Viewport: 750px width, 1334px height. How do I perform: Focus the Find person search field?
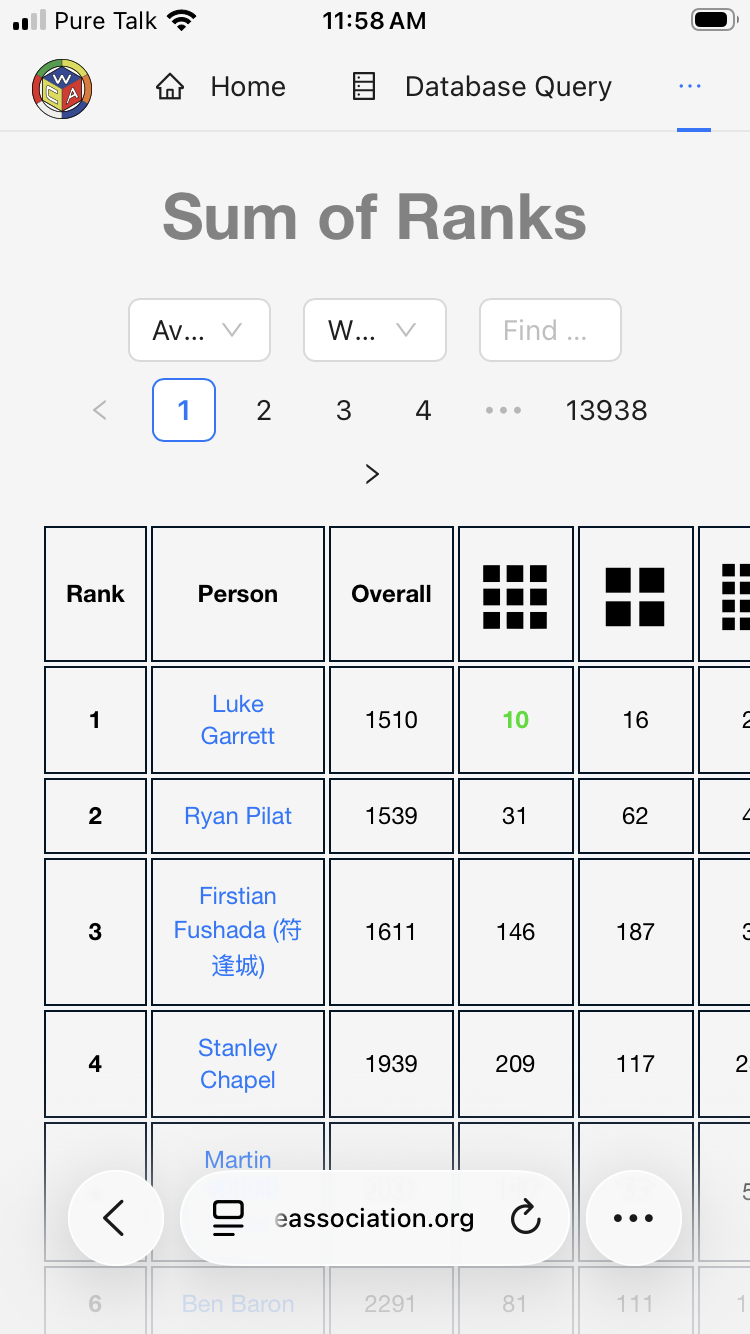550,330
